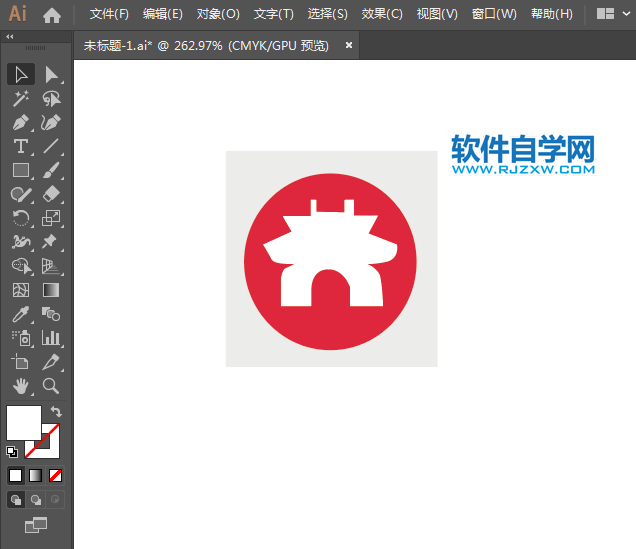Select the Rotate tool
Image resolution: width=636 pixels, height=549 pixels.
pyautogui.click(x=21, y=218)
